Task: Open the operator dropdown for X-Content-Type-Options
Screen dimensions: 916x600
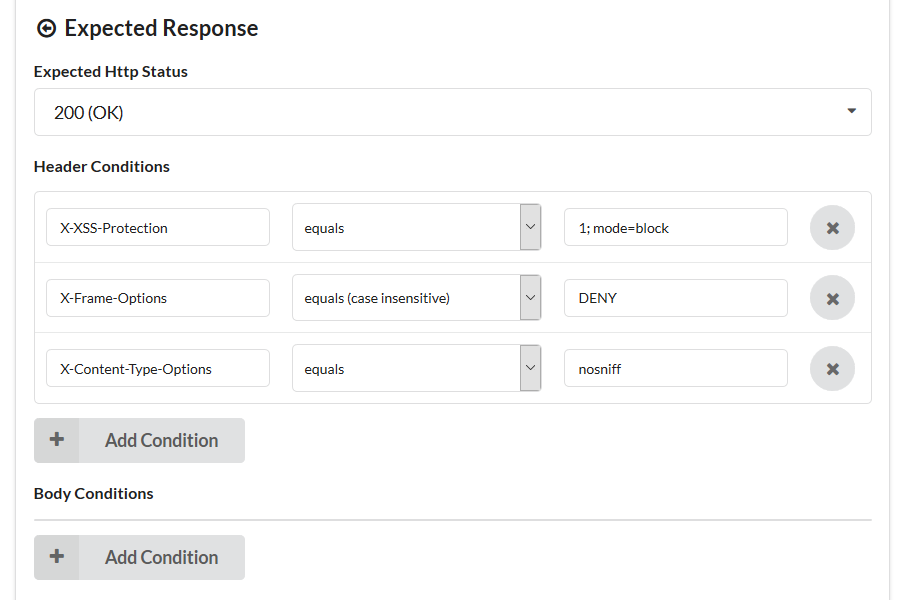Action: coord(416,369)
